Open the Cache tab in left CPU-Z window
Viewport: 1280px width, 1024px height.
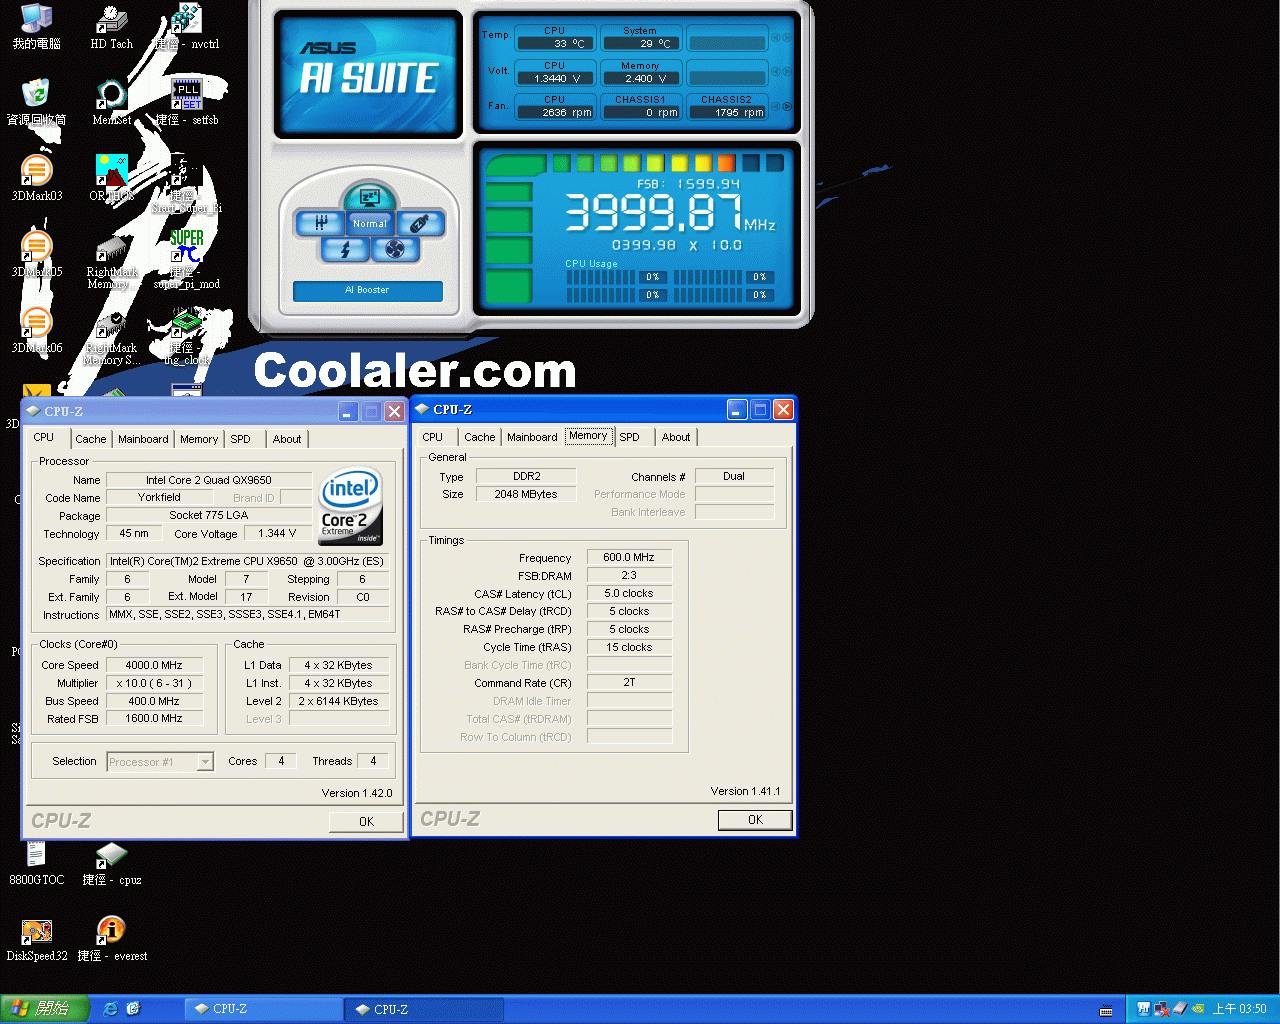pos(90,439)
